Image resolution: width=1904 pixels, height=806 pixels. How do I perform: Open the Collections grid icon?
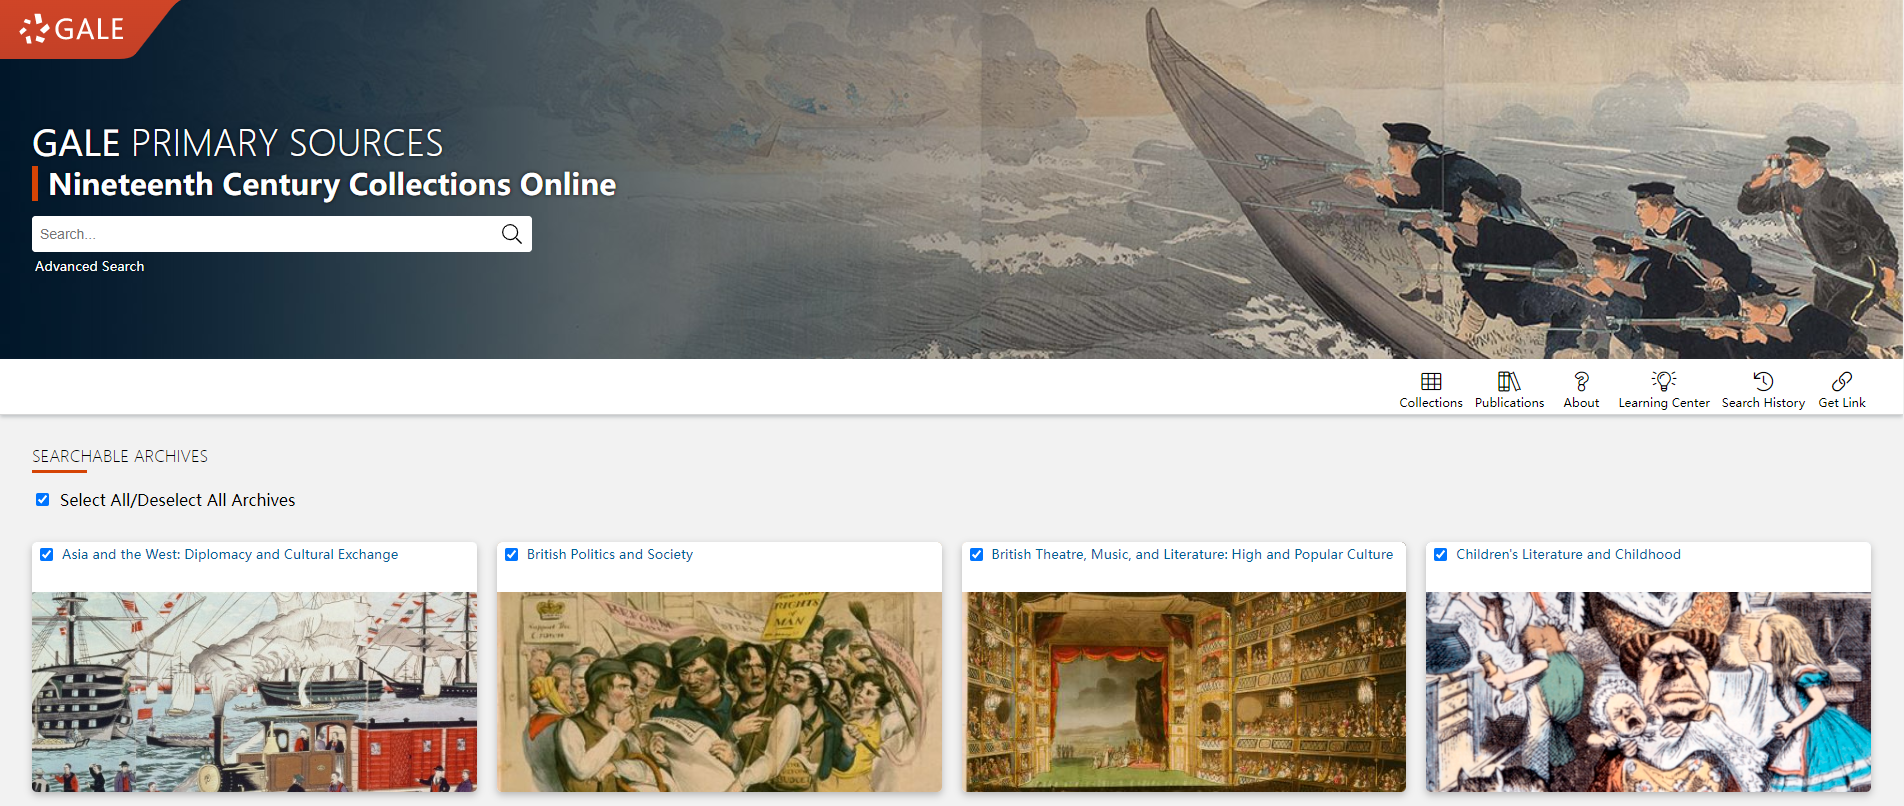point(1431,381)
